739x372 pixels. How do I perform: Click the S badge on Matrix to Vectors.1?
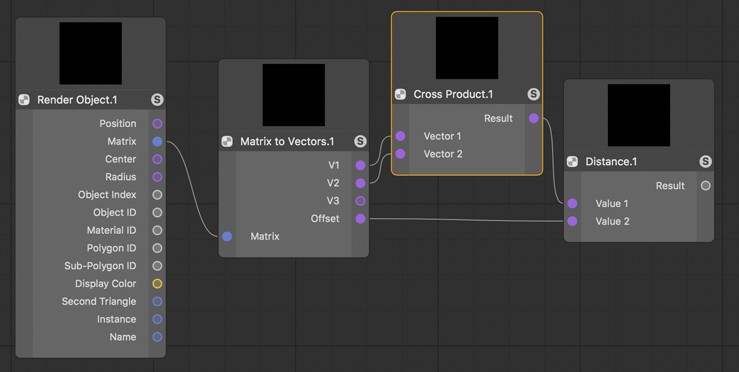coord(360,141)
